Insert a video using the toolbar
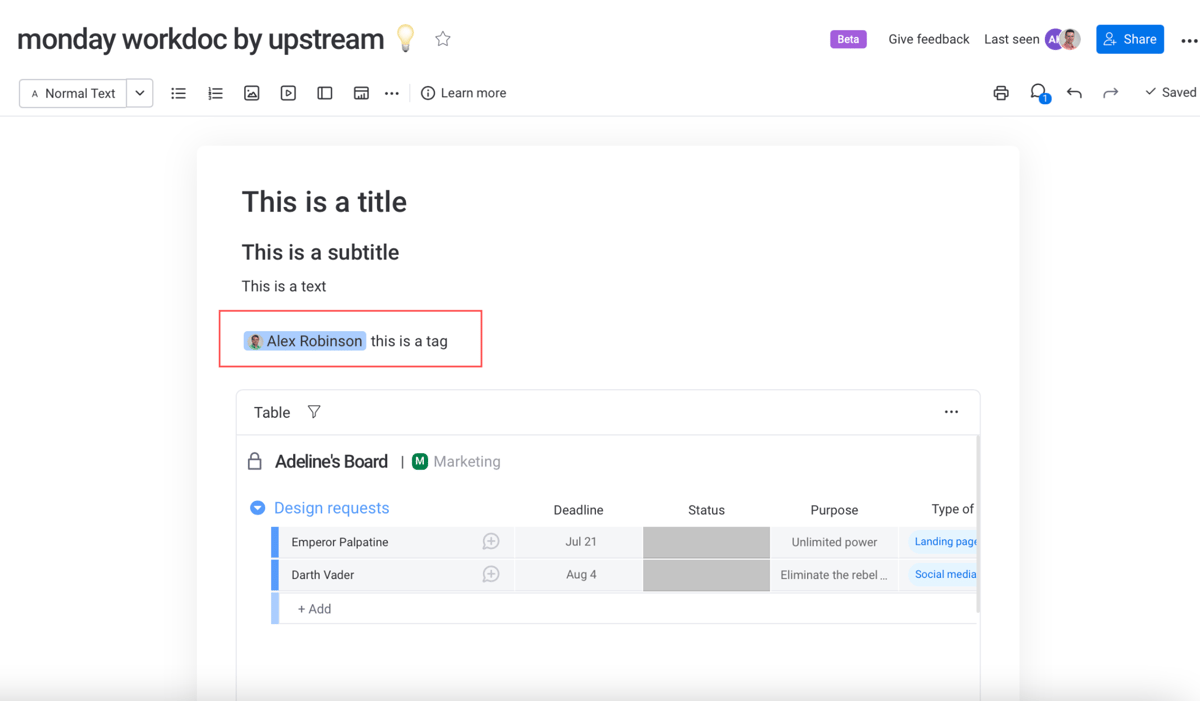This screenshot has height=701, width=1200. [x=288, y=93]
